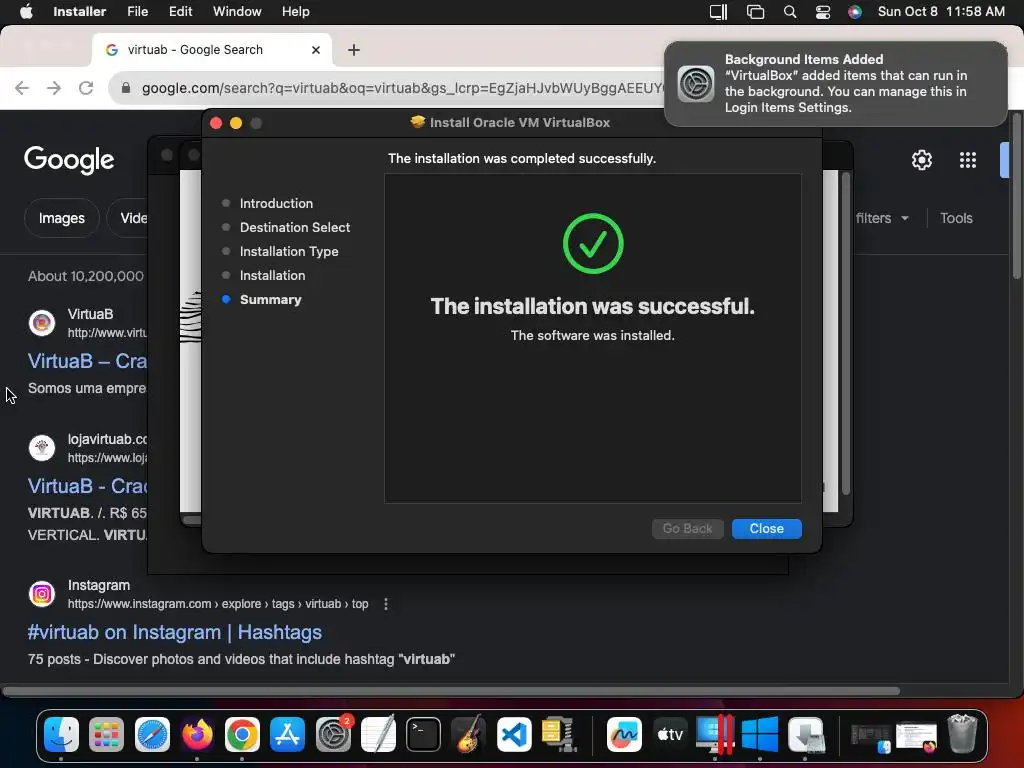Click the Destination Select installer step
This screenshot has width=1024, height=768.
pos(295,227)
